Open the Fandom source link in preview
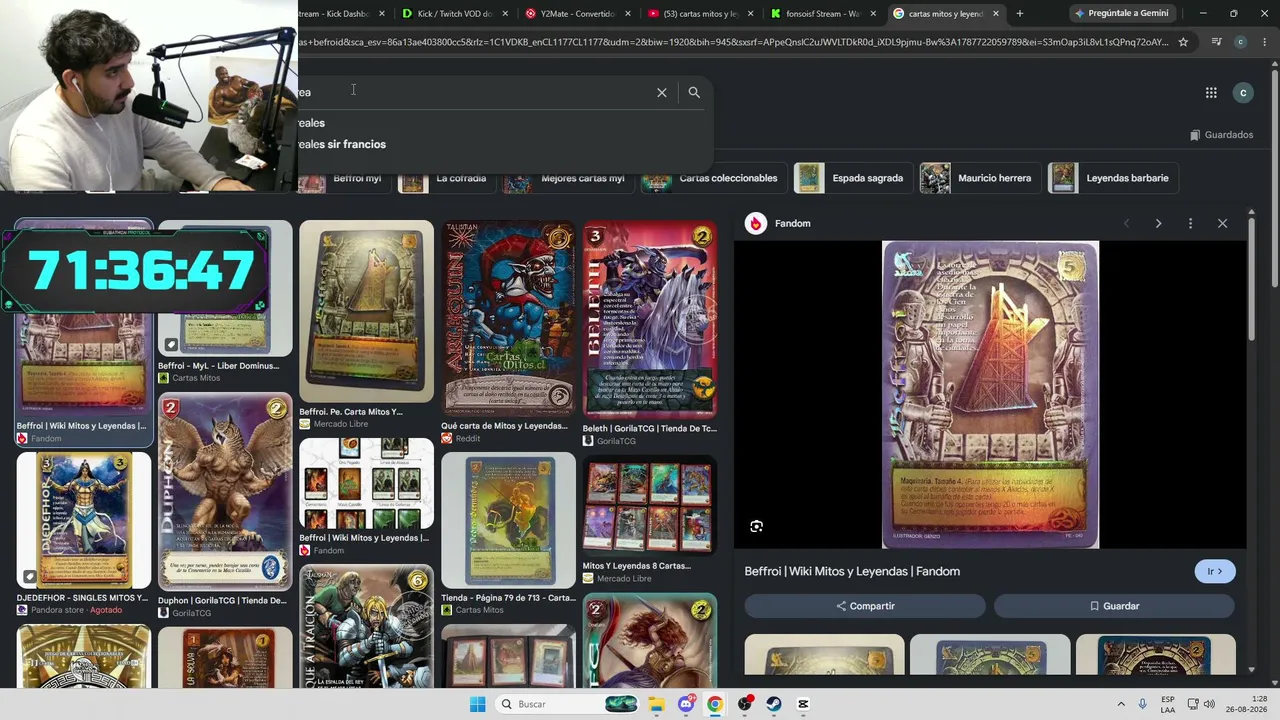1280x720 pixels. [x=778, y=224]
